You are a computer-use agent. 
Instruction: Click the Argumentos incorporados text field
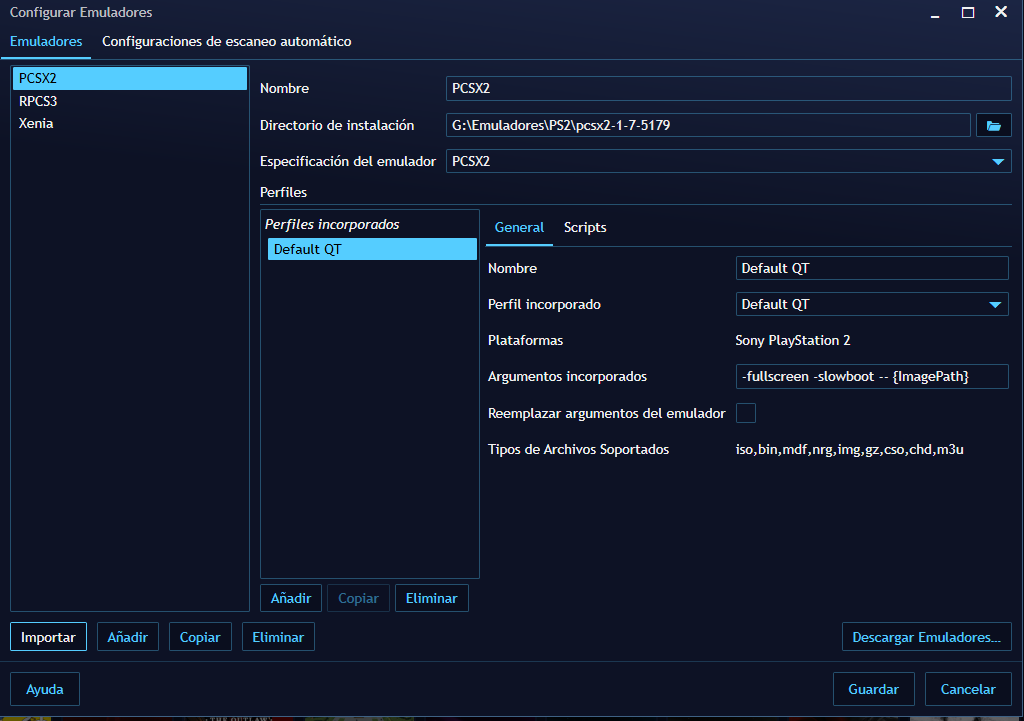click(871, 377)
